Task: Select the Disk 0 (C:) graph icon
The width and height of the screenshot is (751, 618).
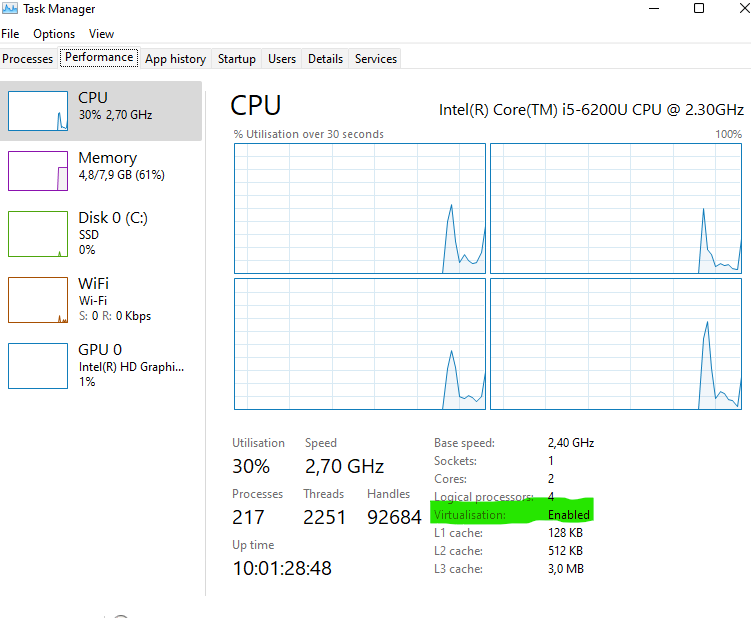Action: pos(38,234)
